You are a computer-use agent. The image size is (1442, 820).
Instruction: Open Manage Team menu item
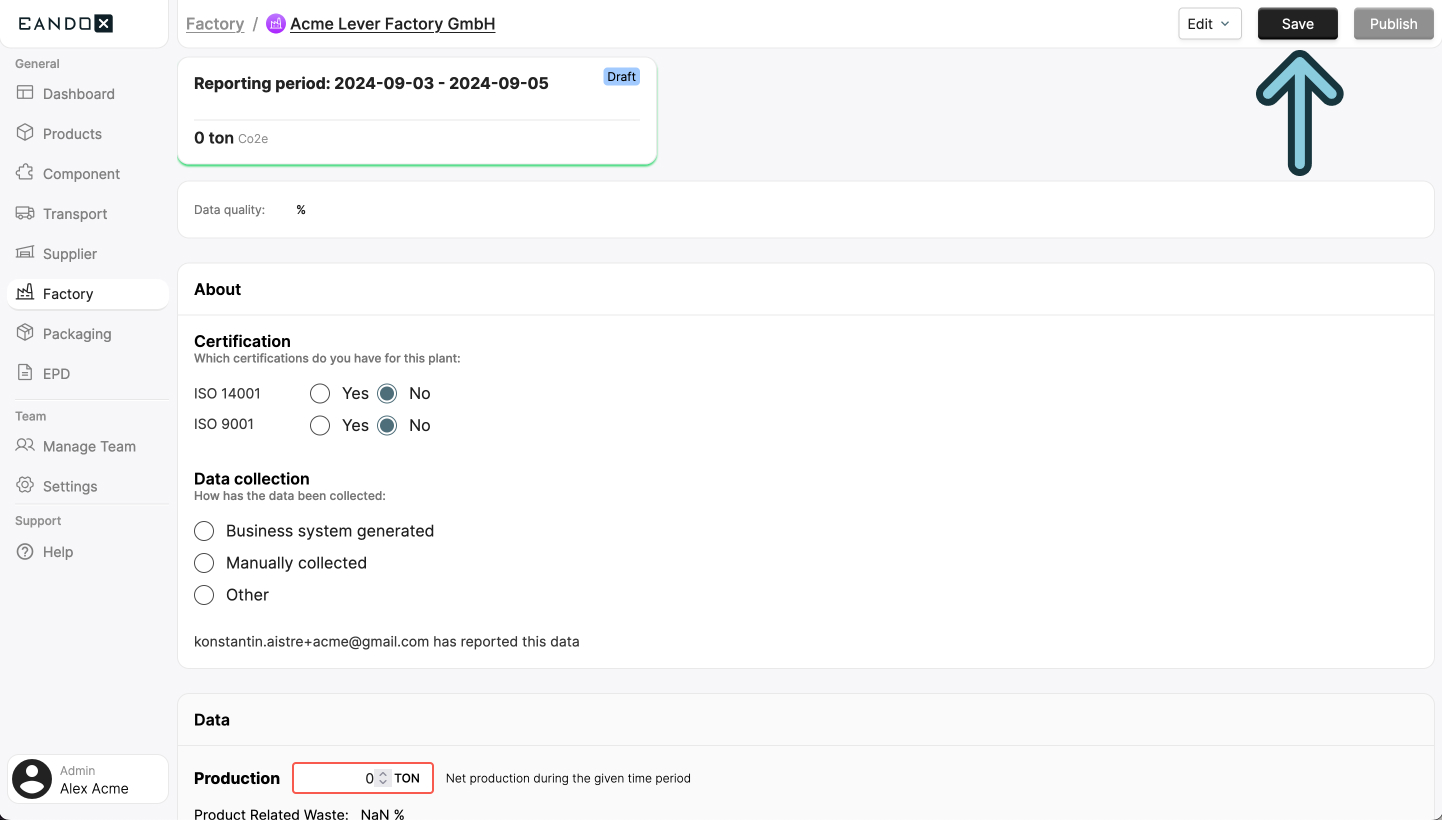[88, 446]
